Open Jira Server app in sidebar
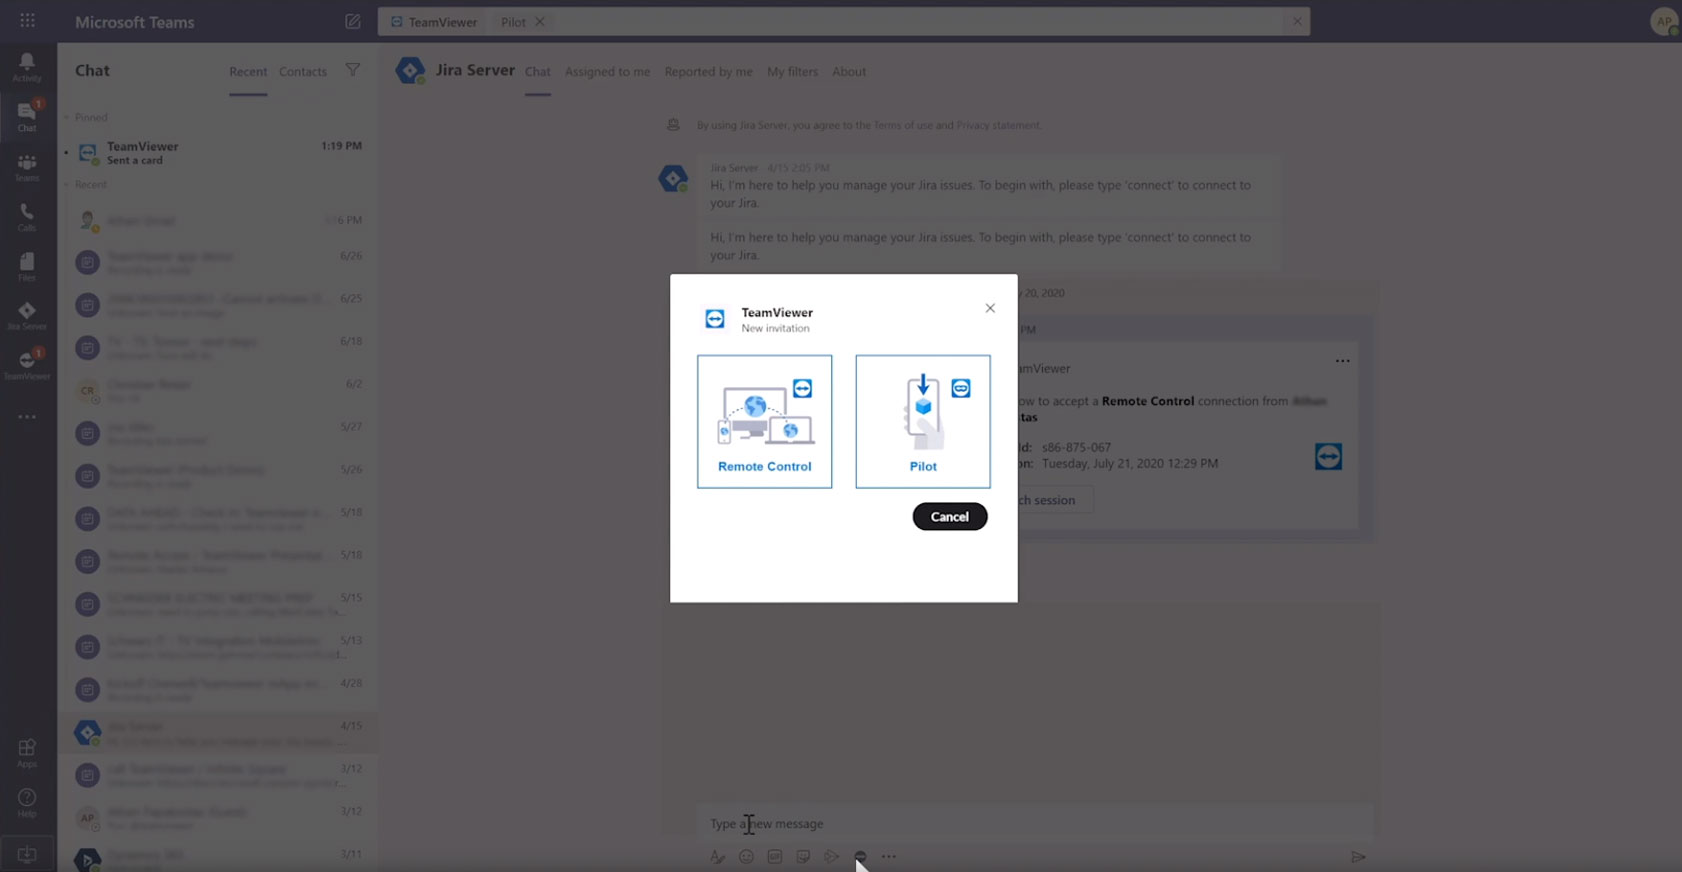 click(27, 316)
